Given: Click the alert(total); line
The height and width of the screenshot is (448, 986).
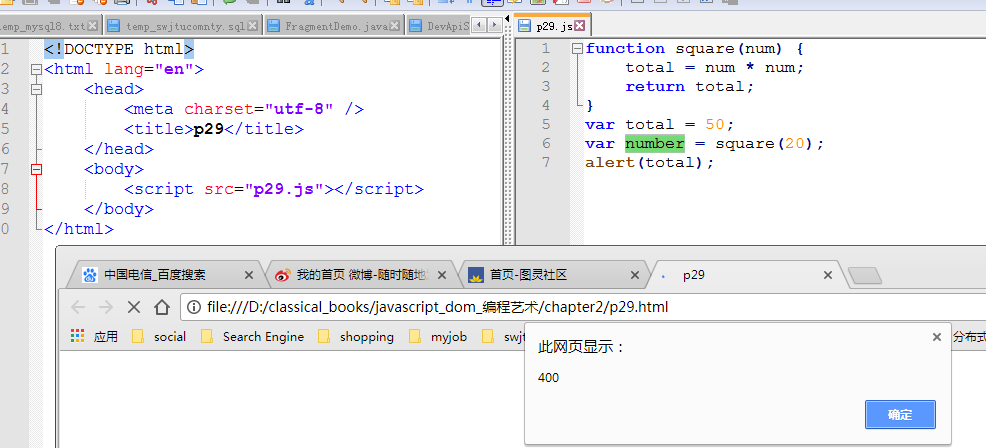Looking at the screenshot, I should [x=650, y=162].
